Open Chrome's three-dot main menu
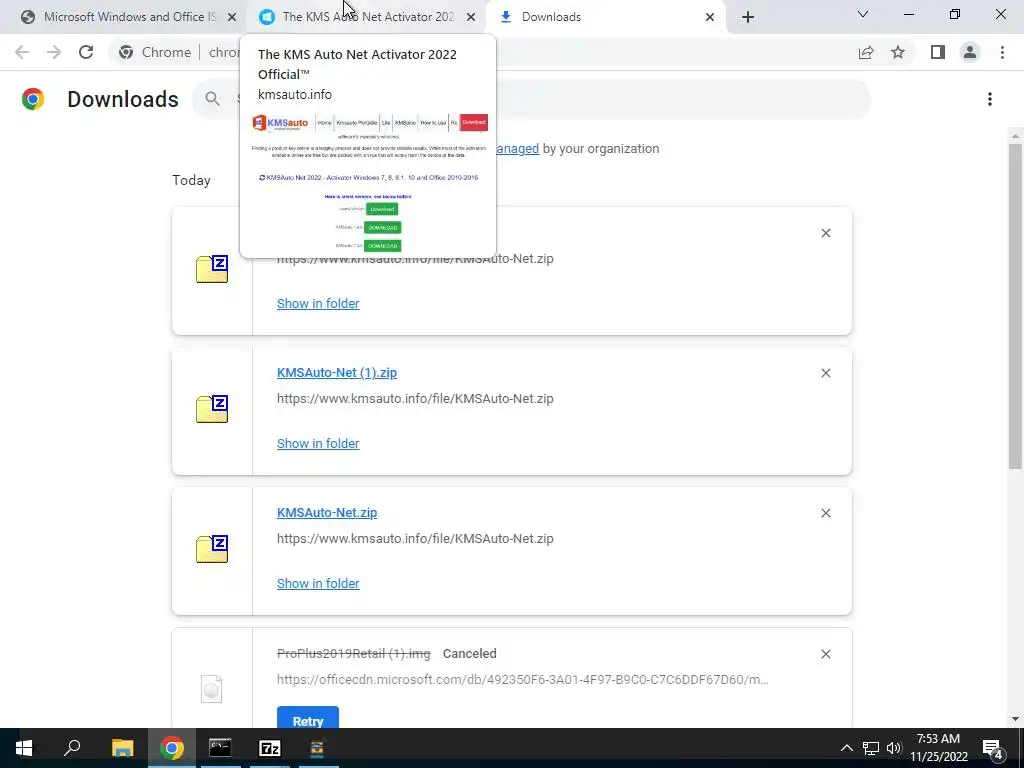 click(x=1002, y=52)
